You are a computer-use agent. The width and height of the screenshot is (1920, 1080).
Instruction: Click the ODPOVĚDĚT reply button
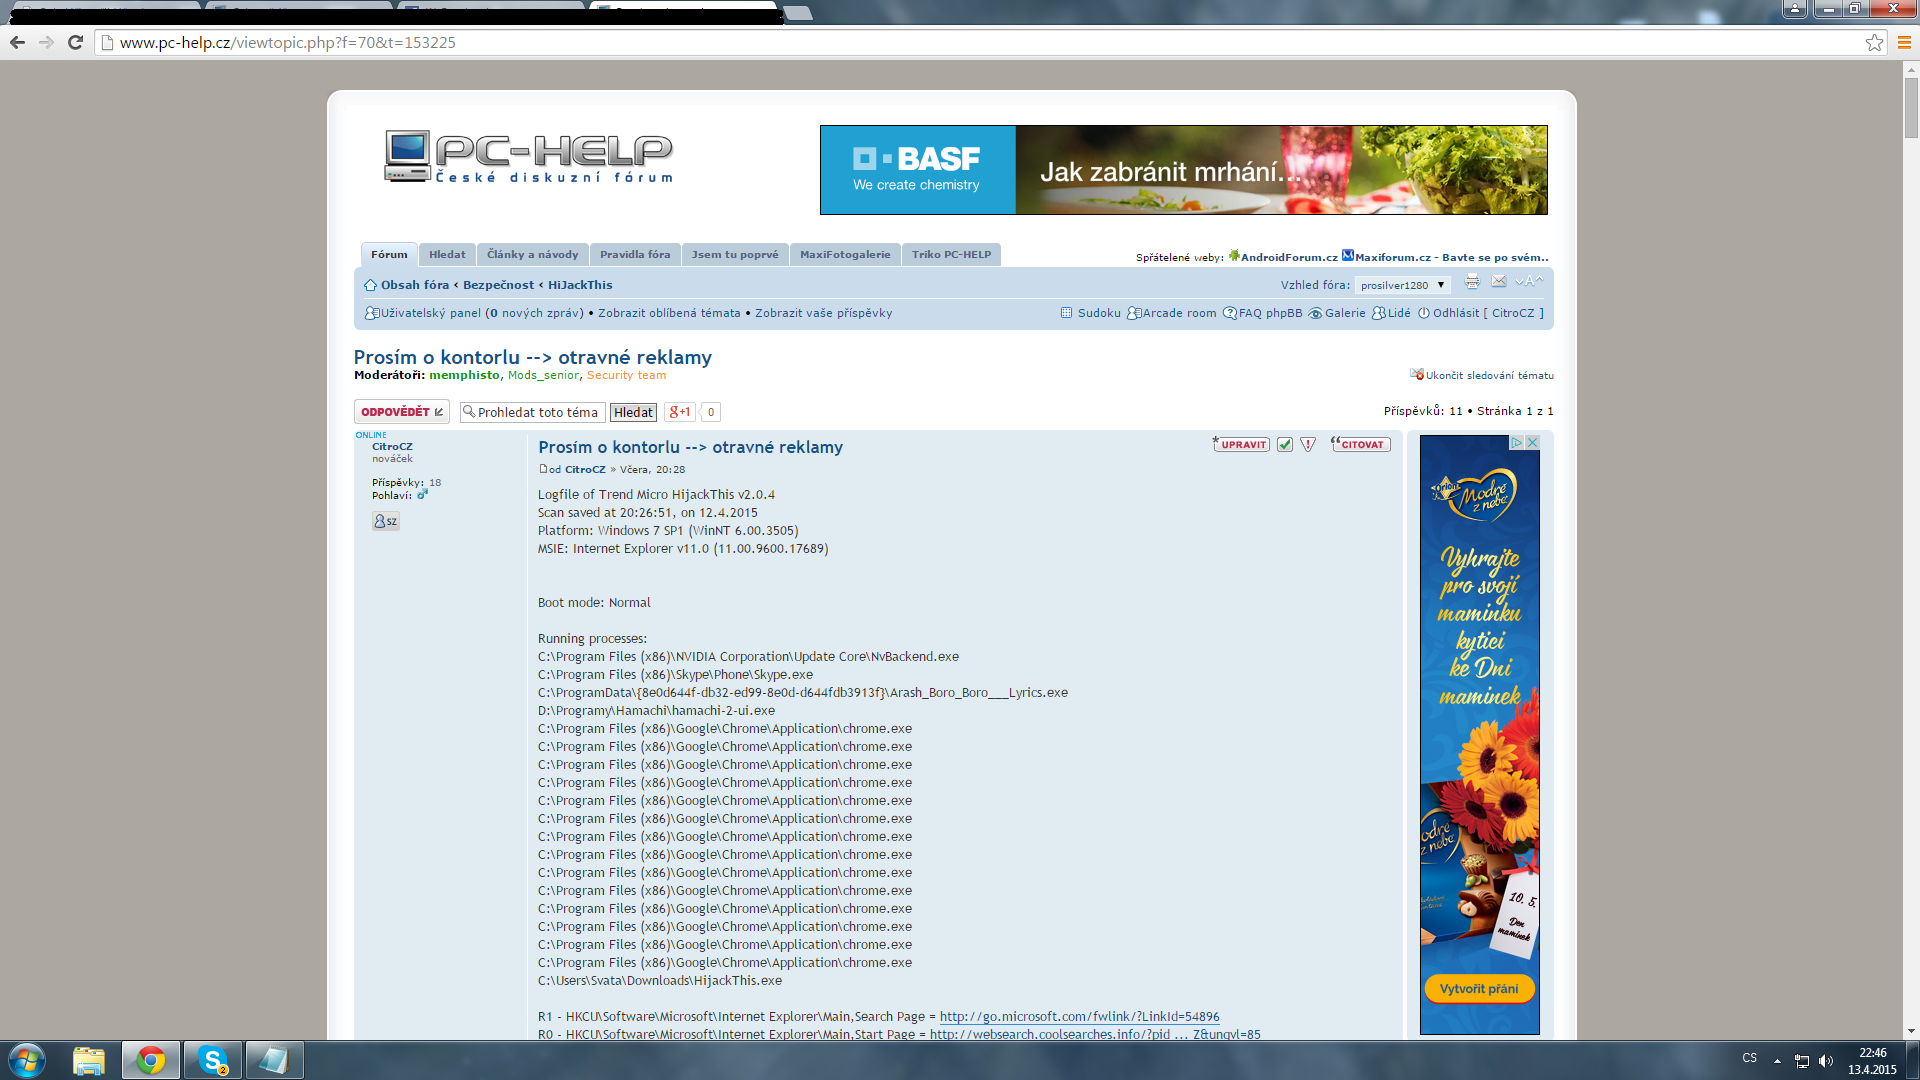[402, 412]
